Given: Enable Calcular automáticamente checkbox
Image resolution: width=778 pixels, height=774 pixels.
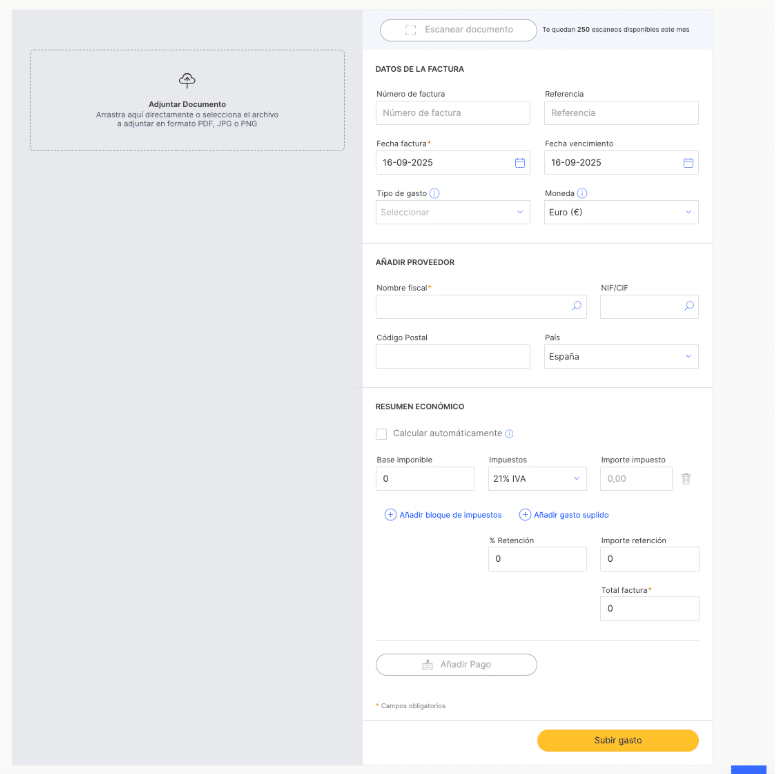Looking at the screenshot, I should 381,434.
